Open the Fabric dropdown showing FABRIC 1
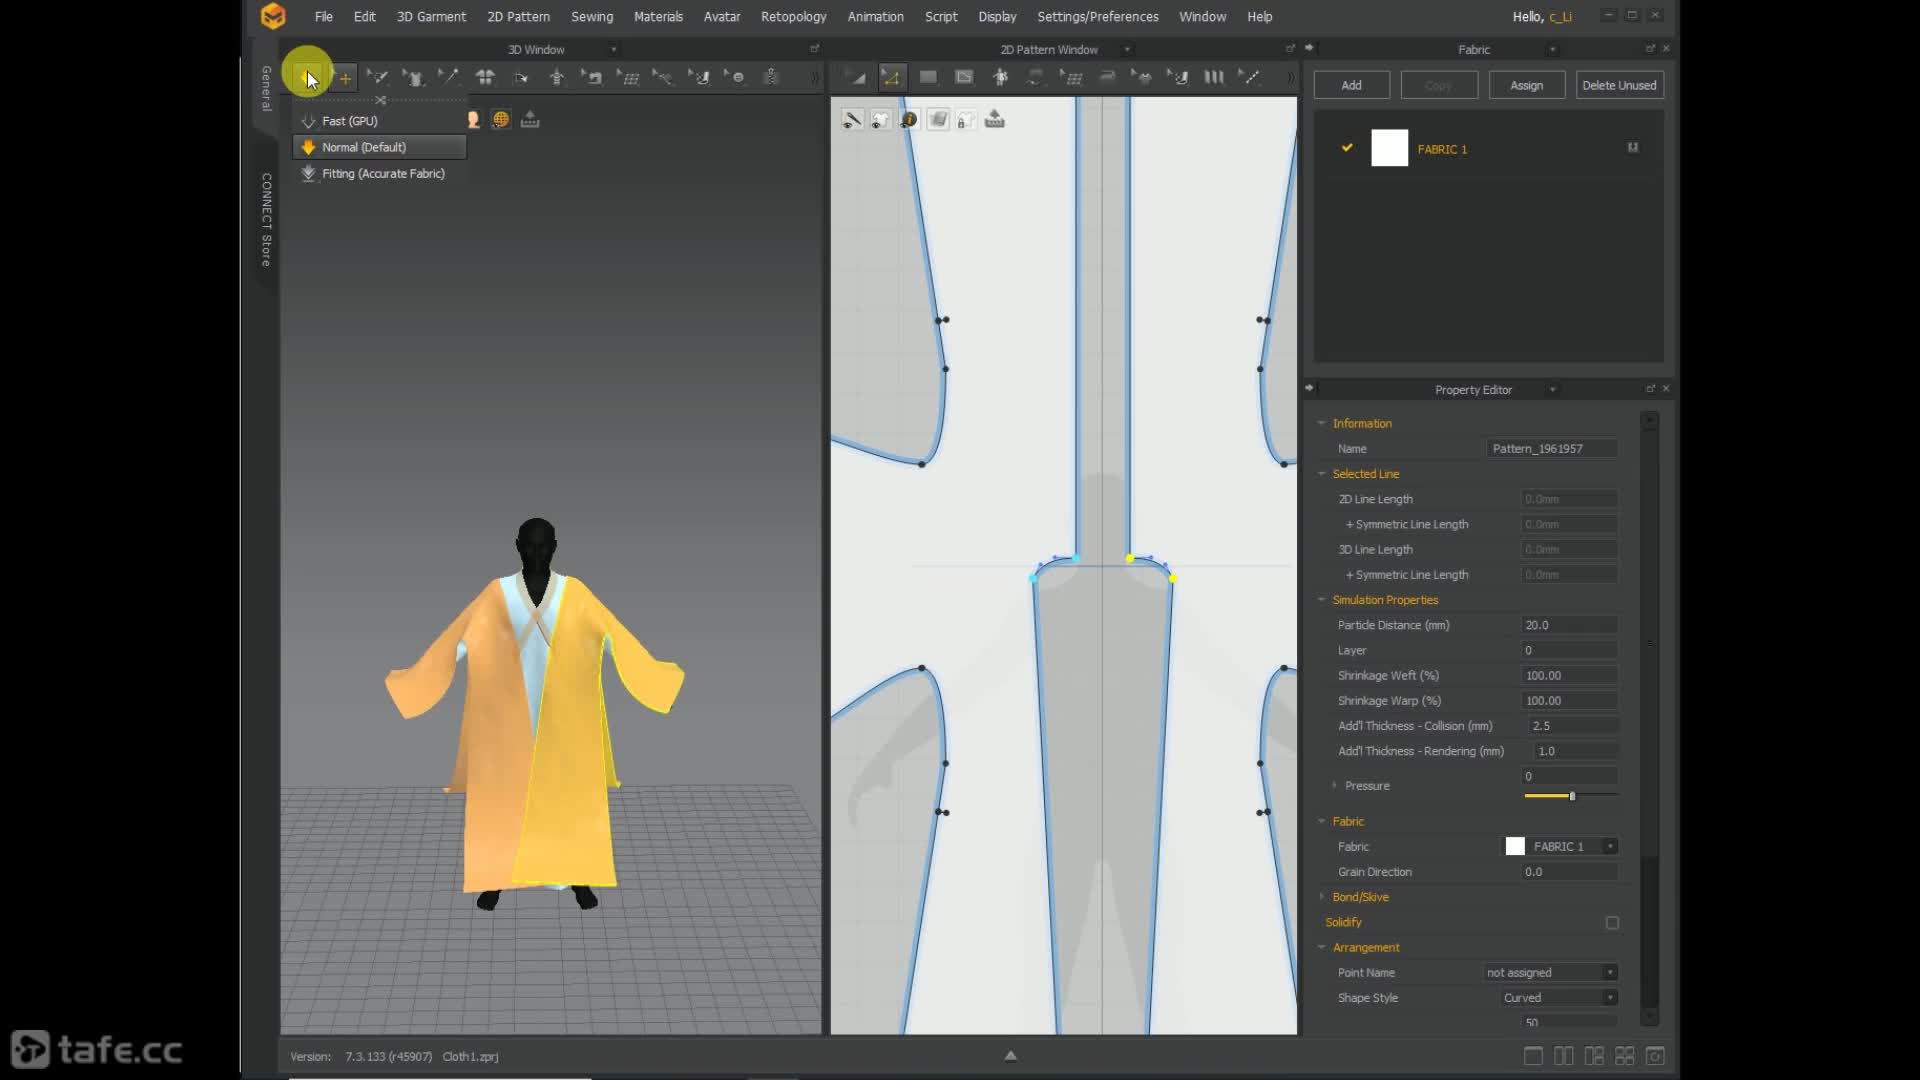The image size is (1920, 1080). click(1561, 846)
